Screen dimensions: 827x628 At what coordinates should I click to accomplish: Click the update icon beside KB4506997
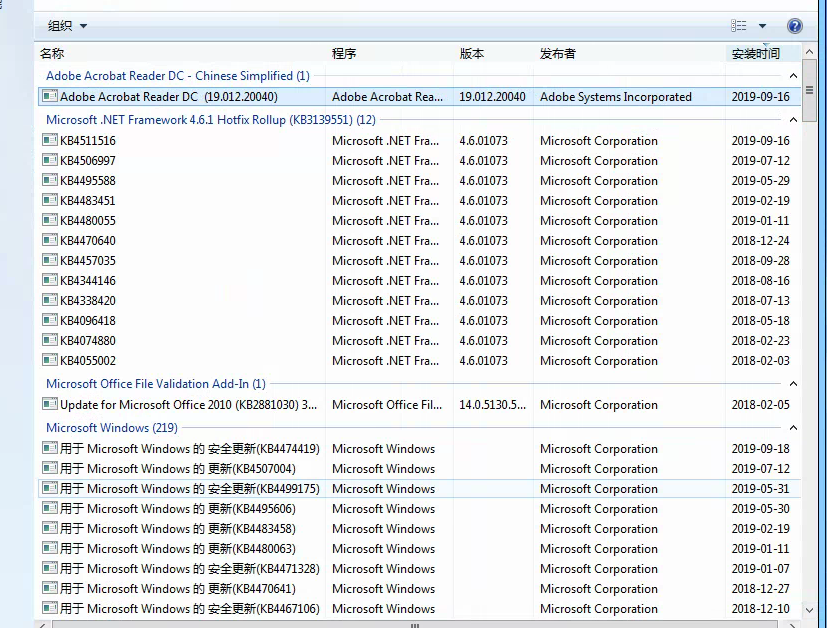(x=50, y=160)
